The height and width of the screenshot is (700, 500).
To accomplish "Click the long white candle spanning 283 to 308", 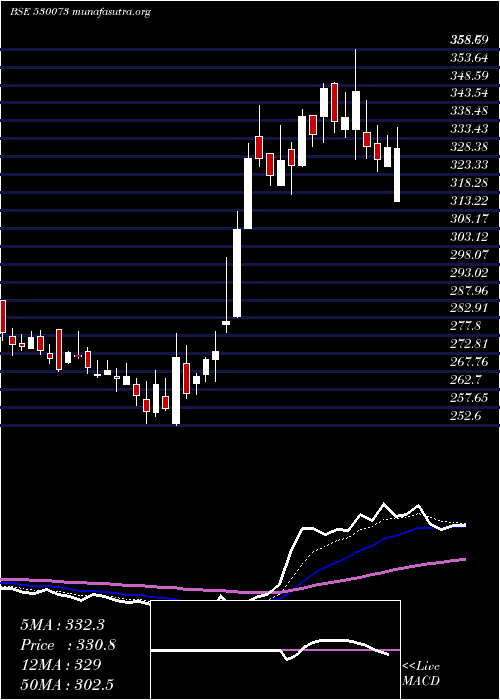I will coord(237,273).
